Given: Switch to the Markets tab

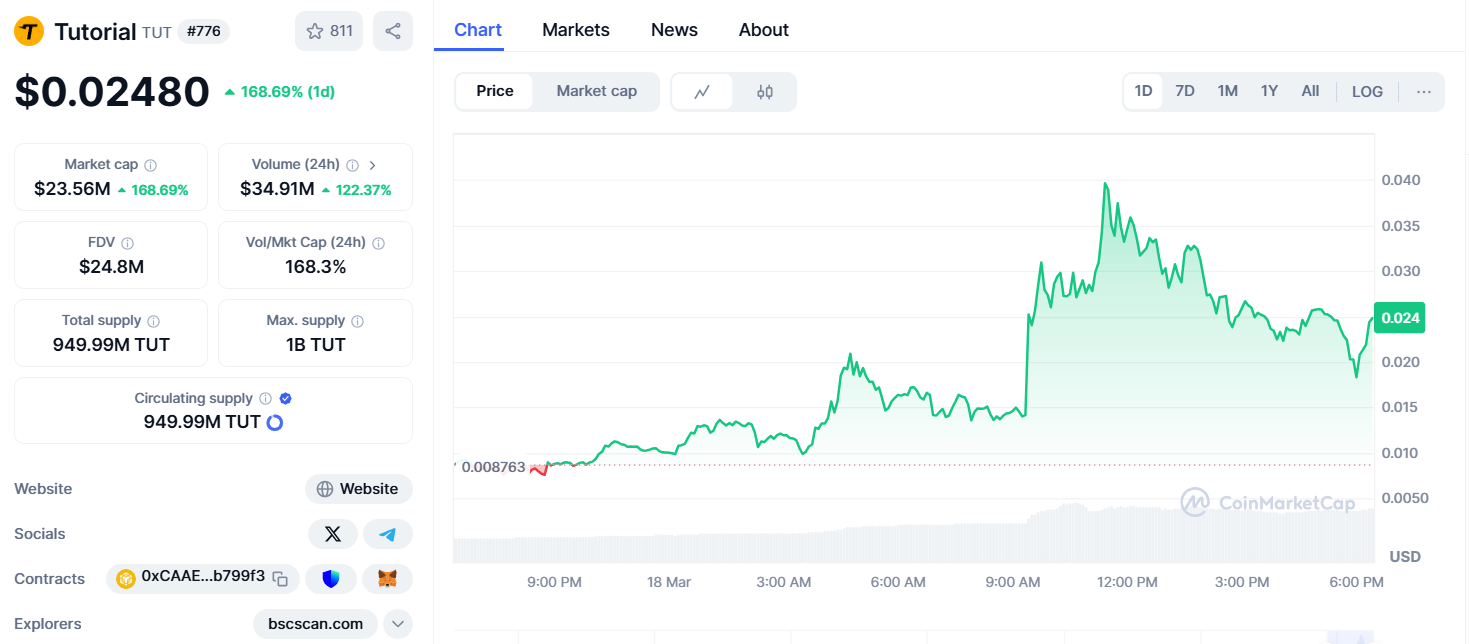Looking at the screenshot, I should (x=576, y=30).
